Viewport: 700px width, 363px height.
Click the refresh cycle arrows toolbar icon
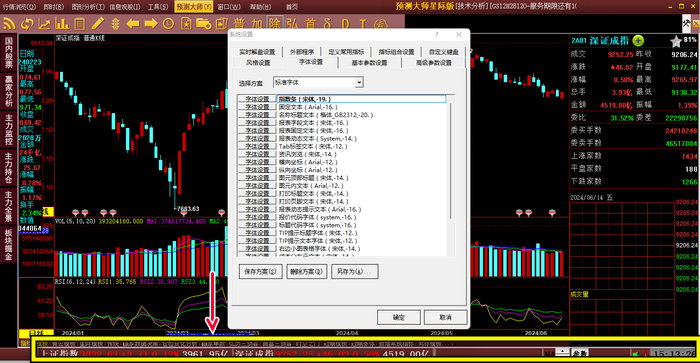tap(27, 23)
